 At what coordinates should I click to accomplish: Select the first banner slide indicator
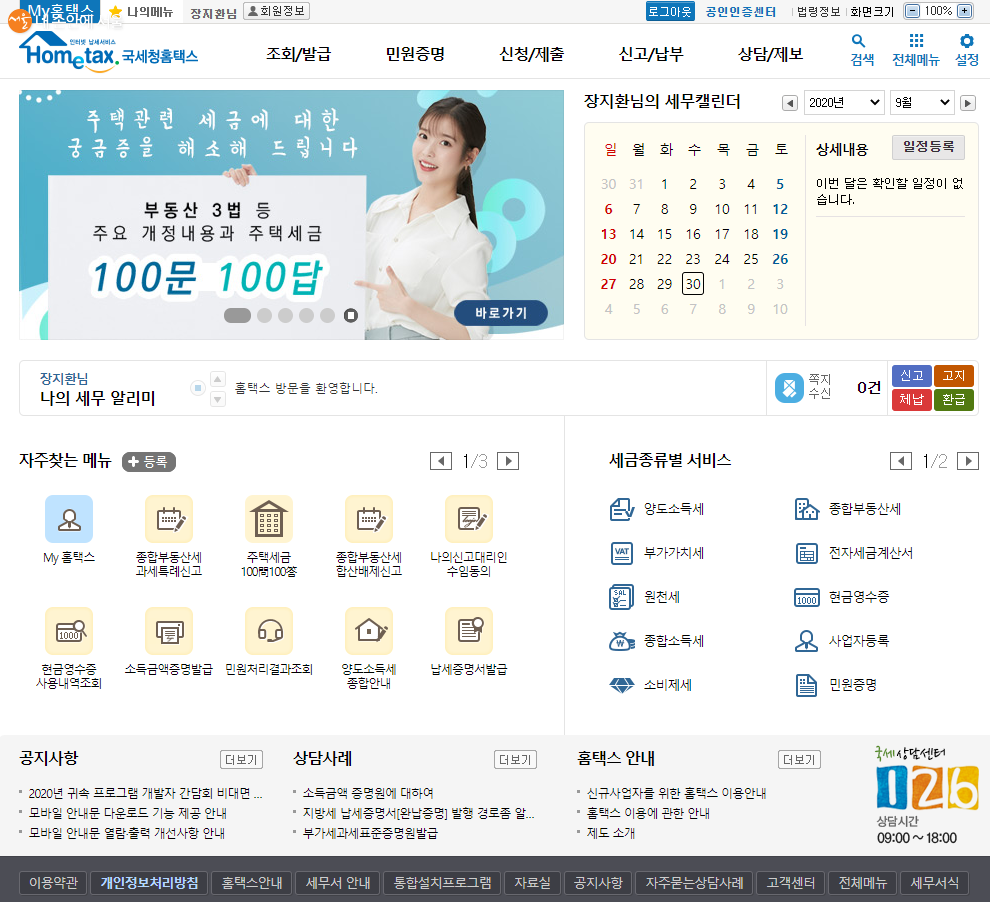point(237,315)
